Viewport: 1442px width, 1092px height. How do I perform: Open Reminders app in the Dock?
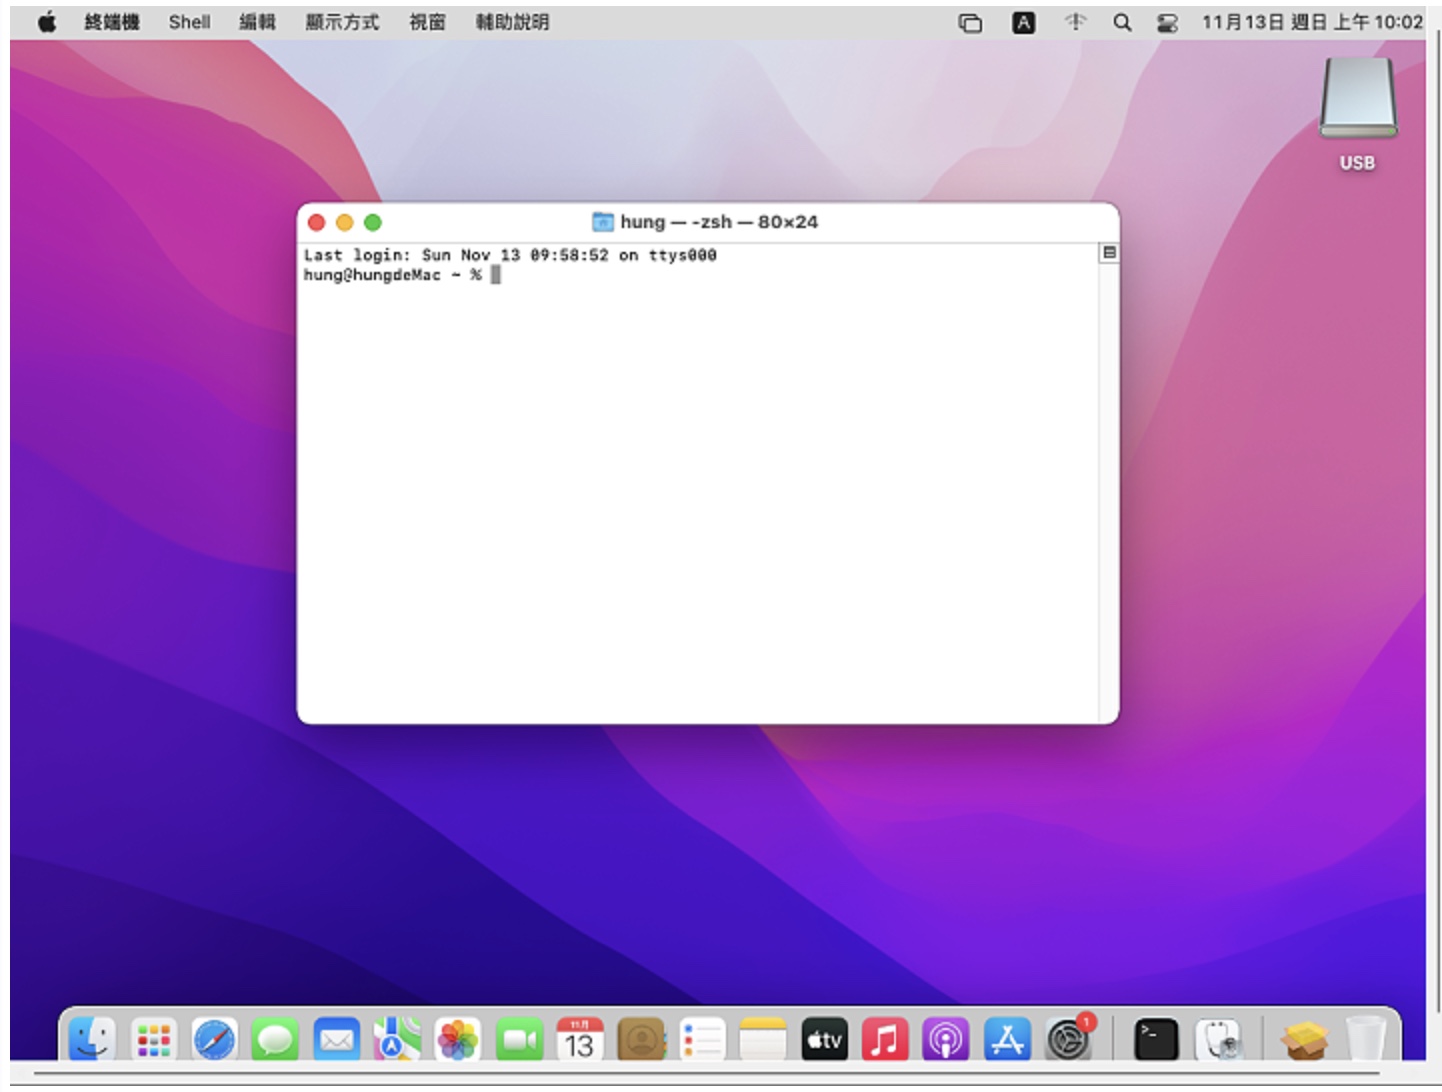(702, 1040)
